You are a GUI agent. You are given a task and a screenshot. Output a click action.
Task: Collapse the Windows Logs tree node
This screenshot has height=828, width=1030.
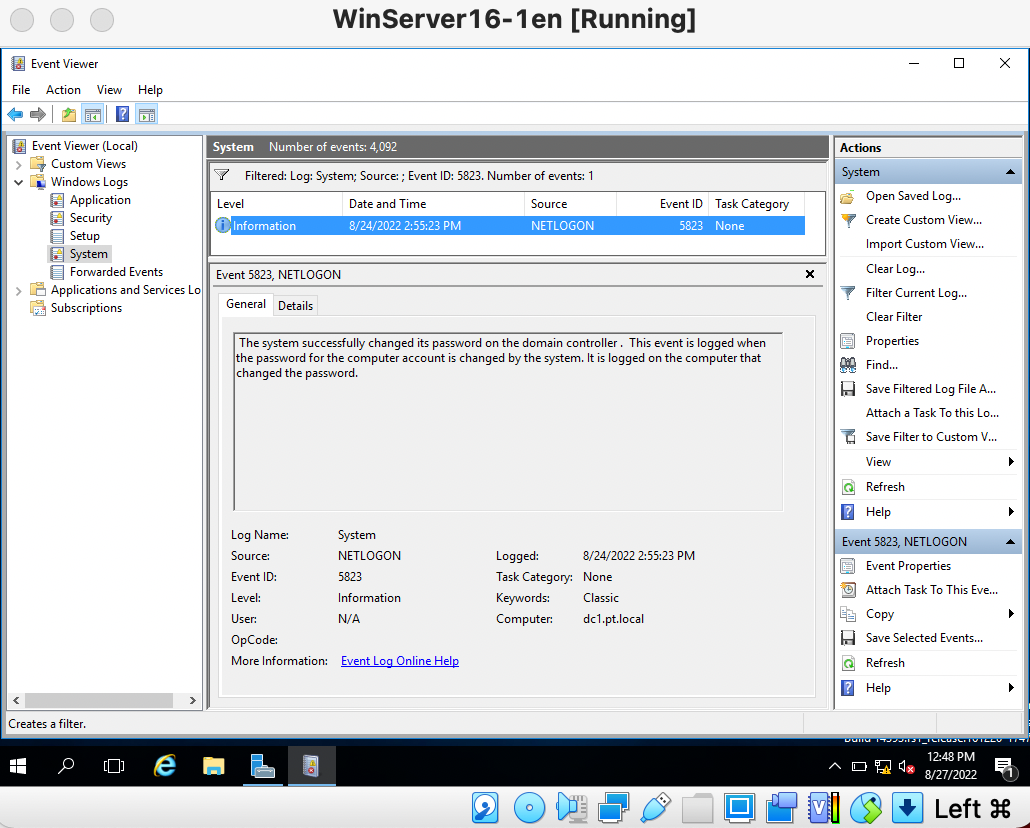[19, 182]
